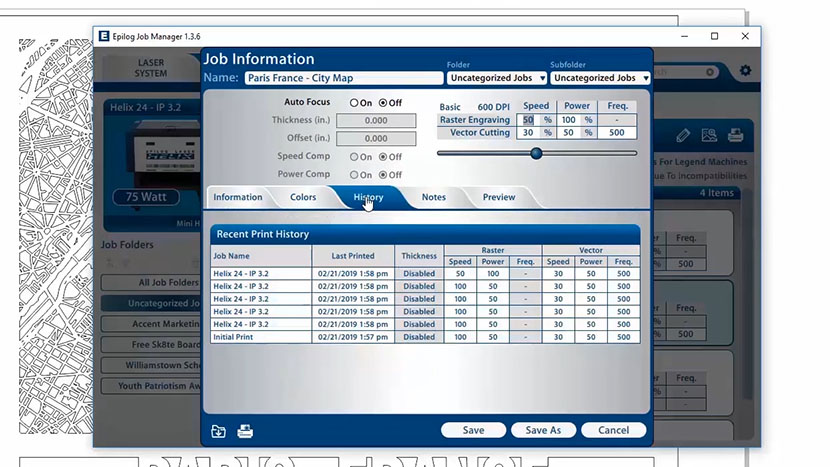830x467 pixels.
Task: Click the pencil edit icon behind dialog
Action: [683, 135]
